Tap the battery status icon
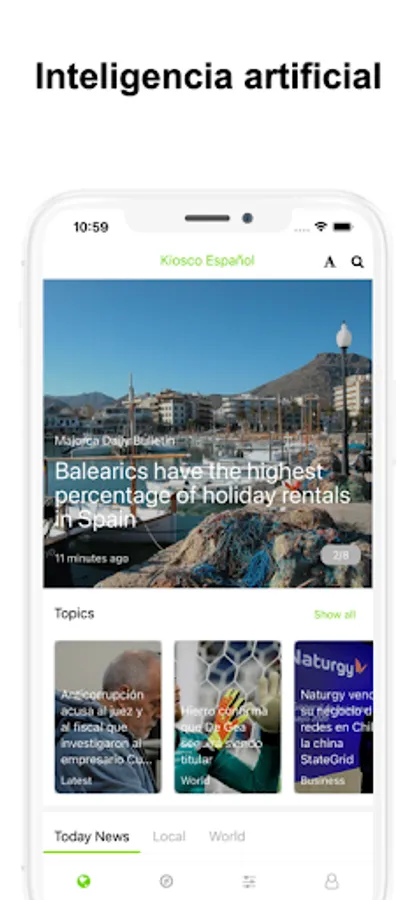Screen dimensions: 417x900 pyautogui.click(x=342, y=227)
